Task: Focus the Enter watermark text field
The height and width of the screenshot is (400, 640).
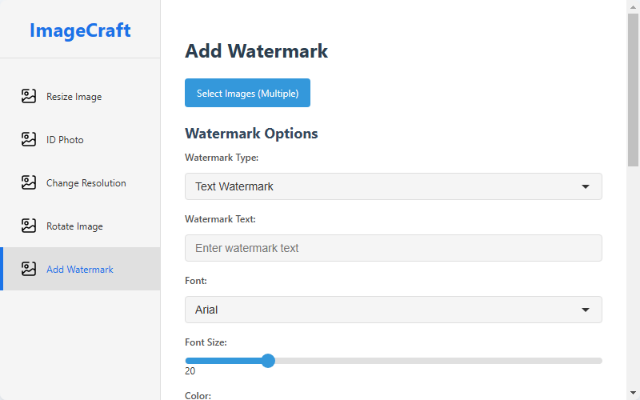Action: (393, 248)
